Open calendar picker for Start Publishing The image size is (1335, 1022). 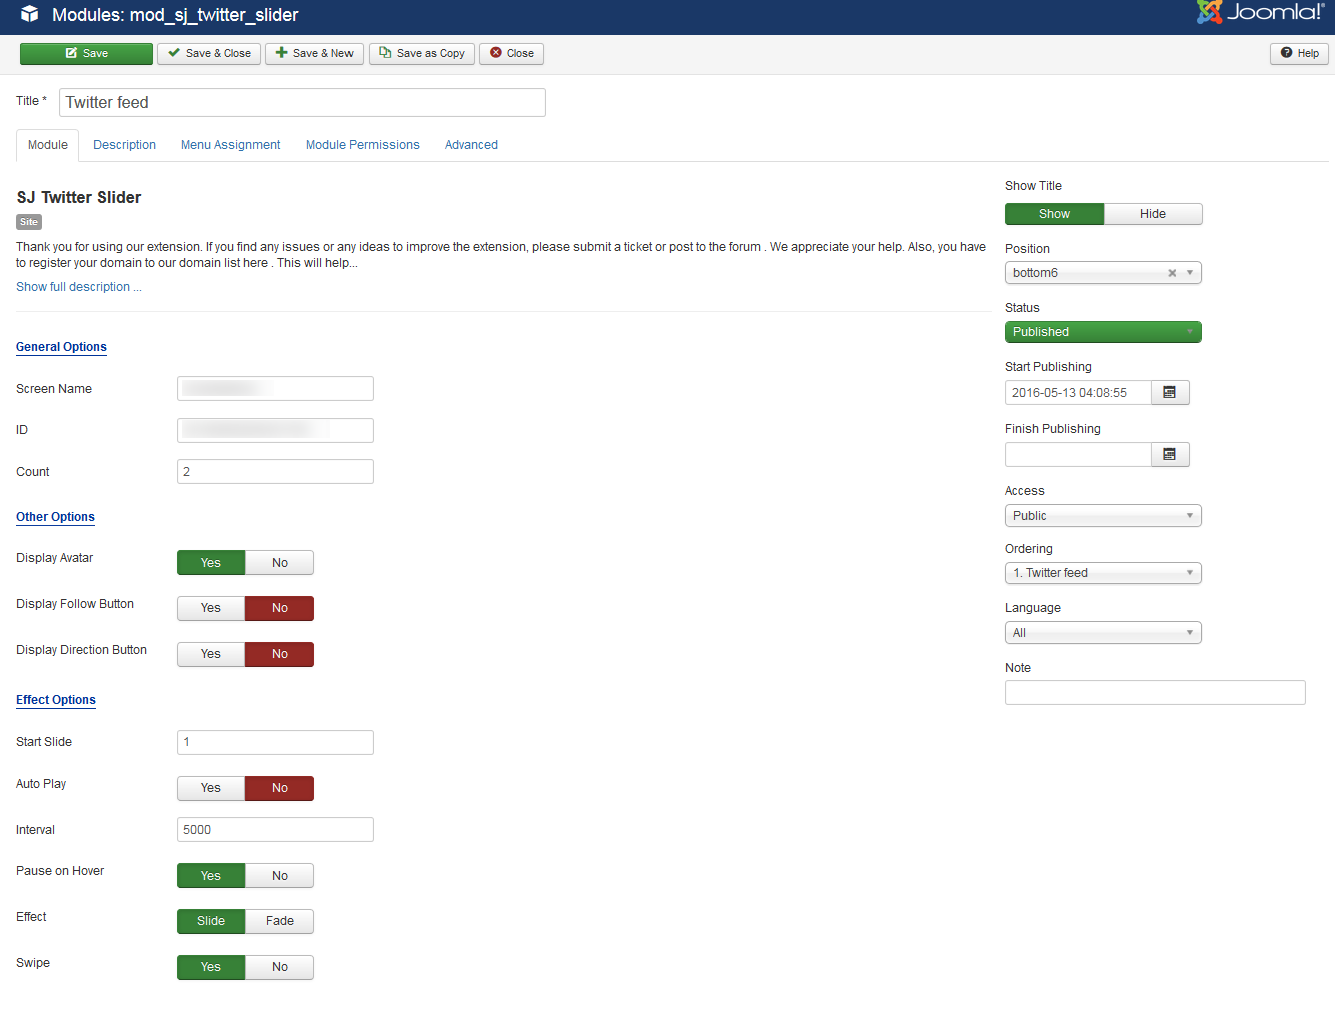point(1170,393)
